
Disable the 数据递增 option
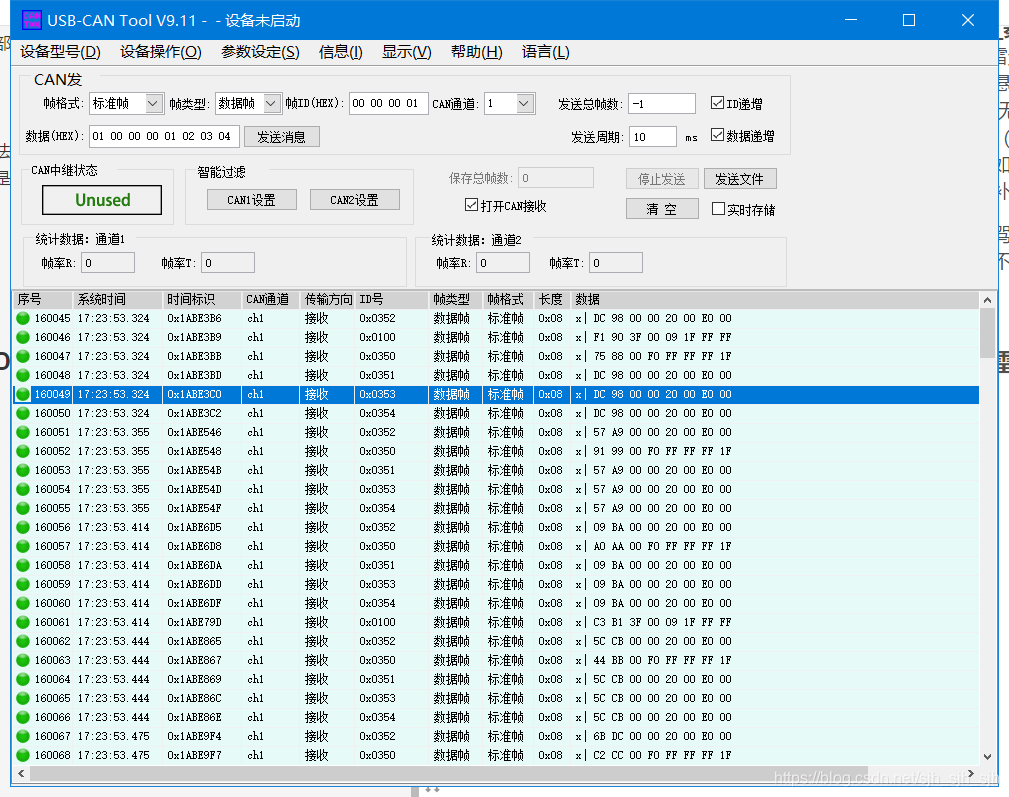[718, 137]
